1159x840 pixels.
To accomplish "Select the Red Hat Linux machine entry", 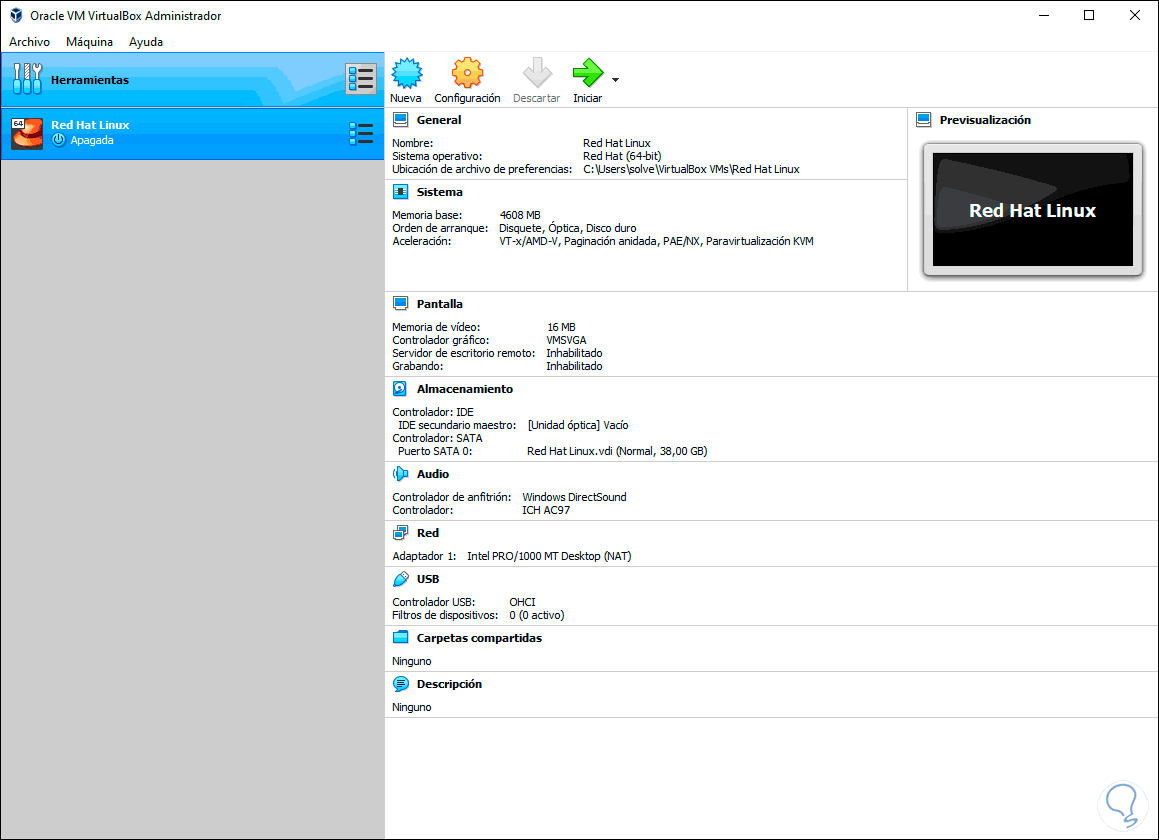I will [192, 134].
